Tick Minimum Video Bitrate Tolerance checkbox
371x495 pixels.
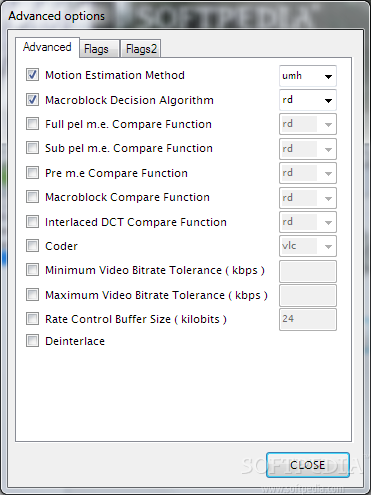32,270
